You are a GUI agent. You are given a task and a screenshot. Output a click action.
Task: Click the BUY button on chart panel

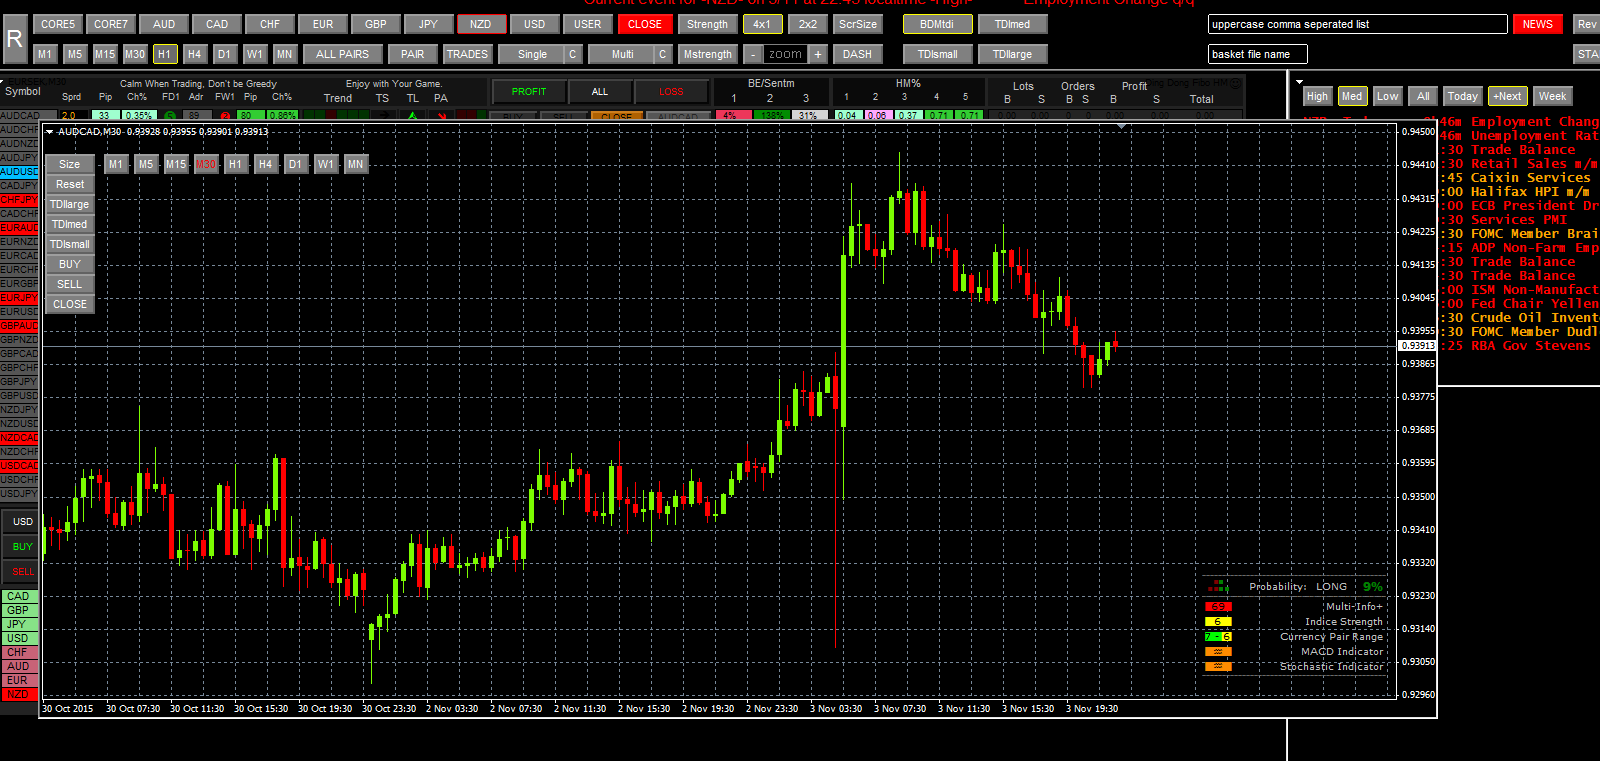[x=70, y=264]
